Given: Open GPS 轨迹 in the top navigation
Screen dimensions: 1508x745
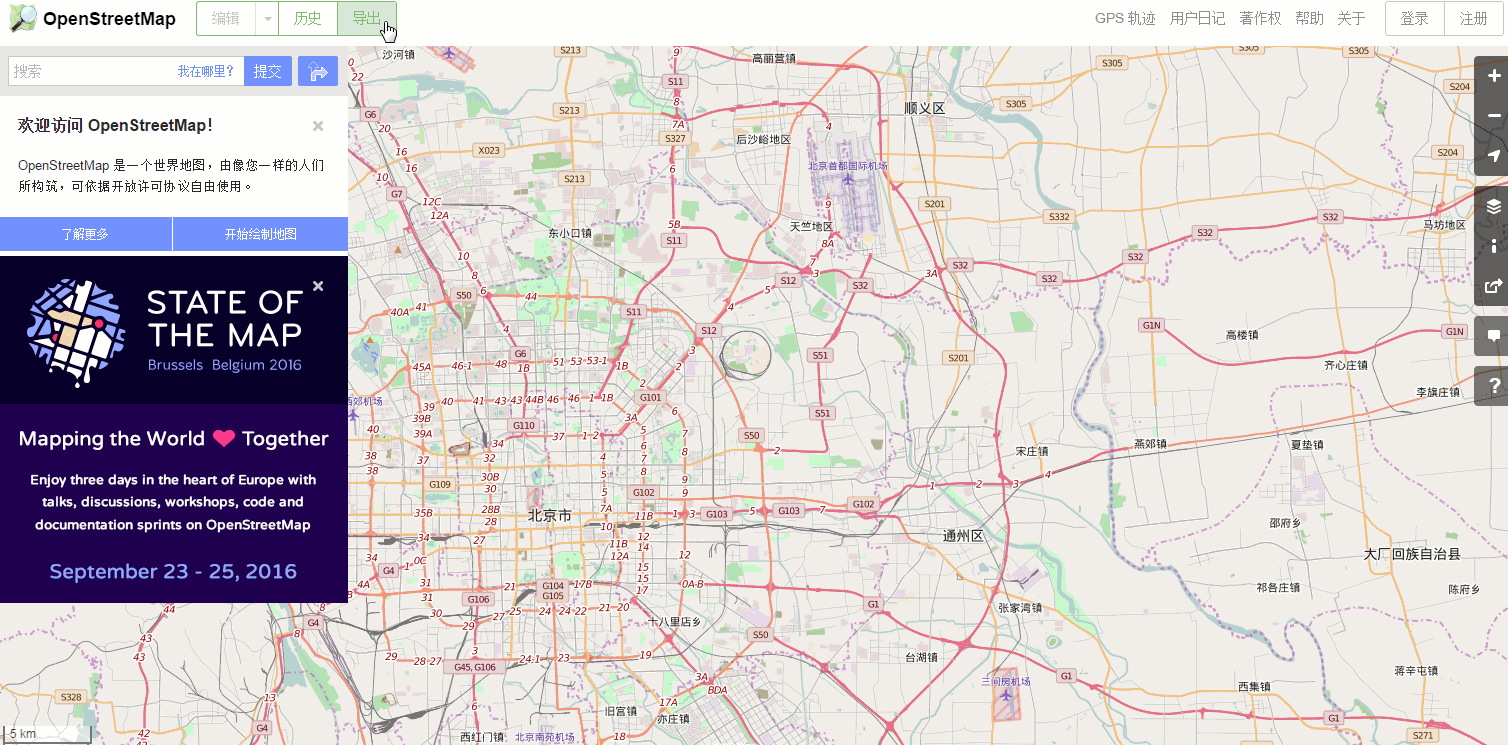Looking at the screenshot, I should tap(1125, 18).
